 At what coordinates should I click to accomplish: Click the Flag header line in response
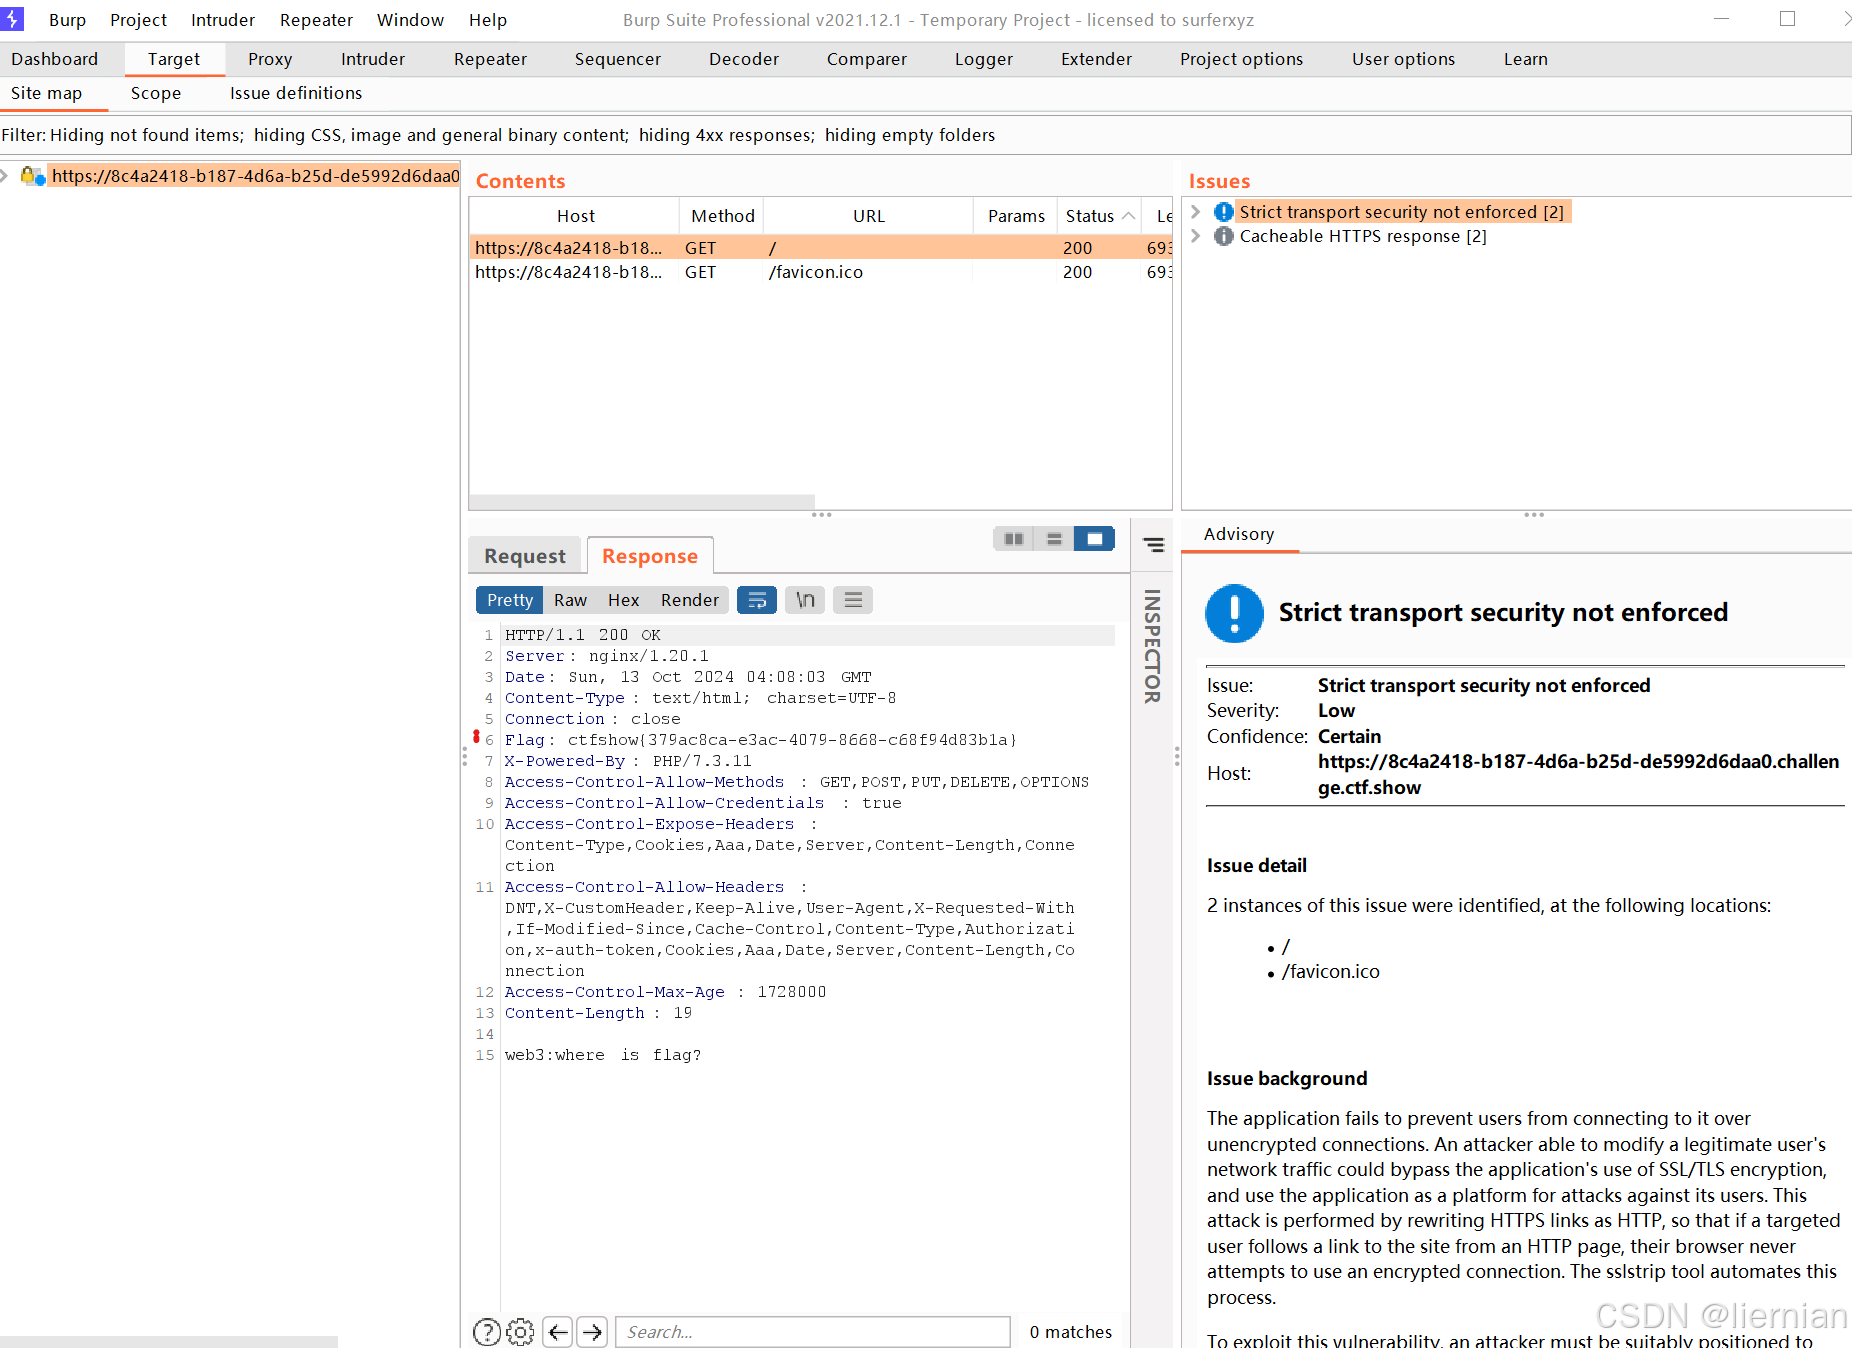tap(761, 740)
